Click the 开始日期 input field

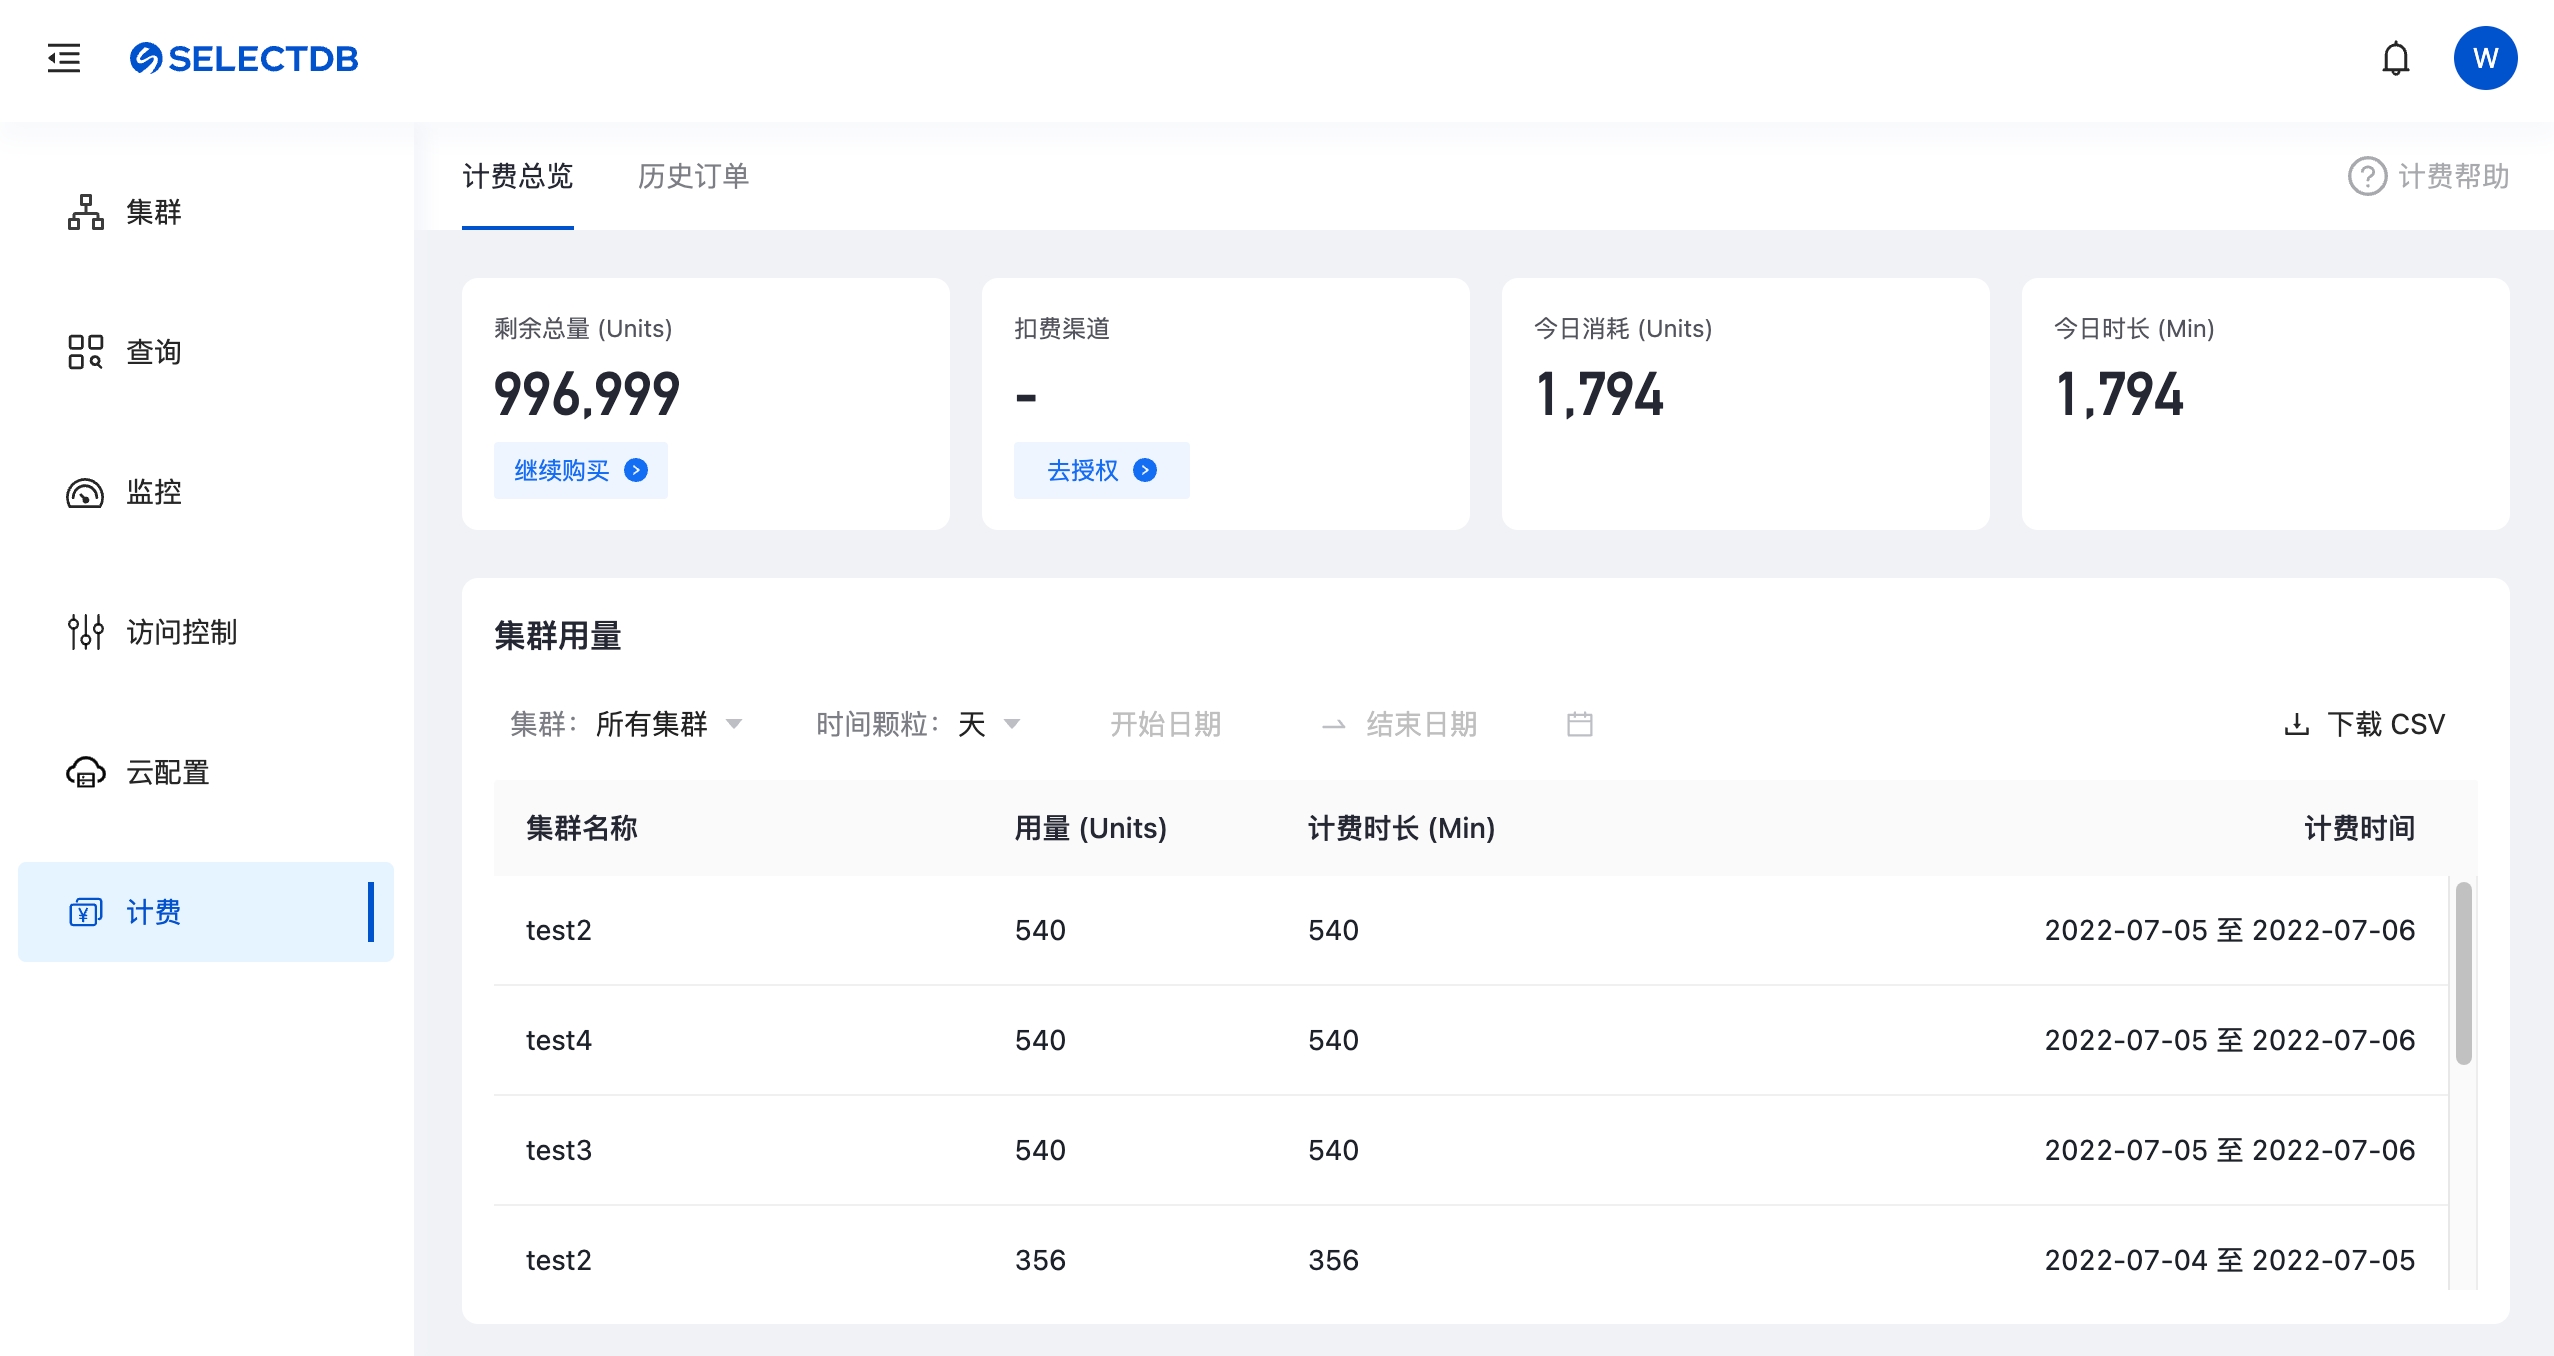pos(1165,724)
